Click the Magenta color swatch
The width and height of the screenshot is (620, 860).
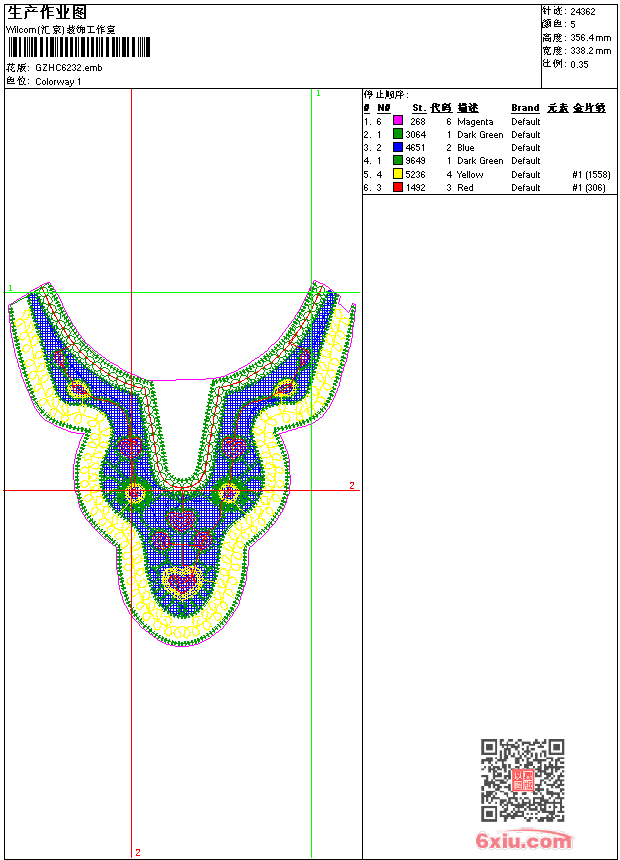pos(398,121)
